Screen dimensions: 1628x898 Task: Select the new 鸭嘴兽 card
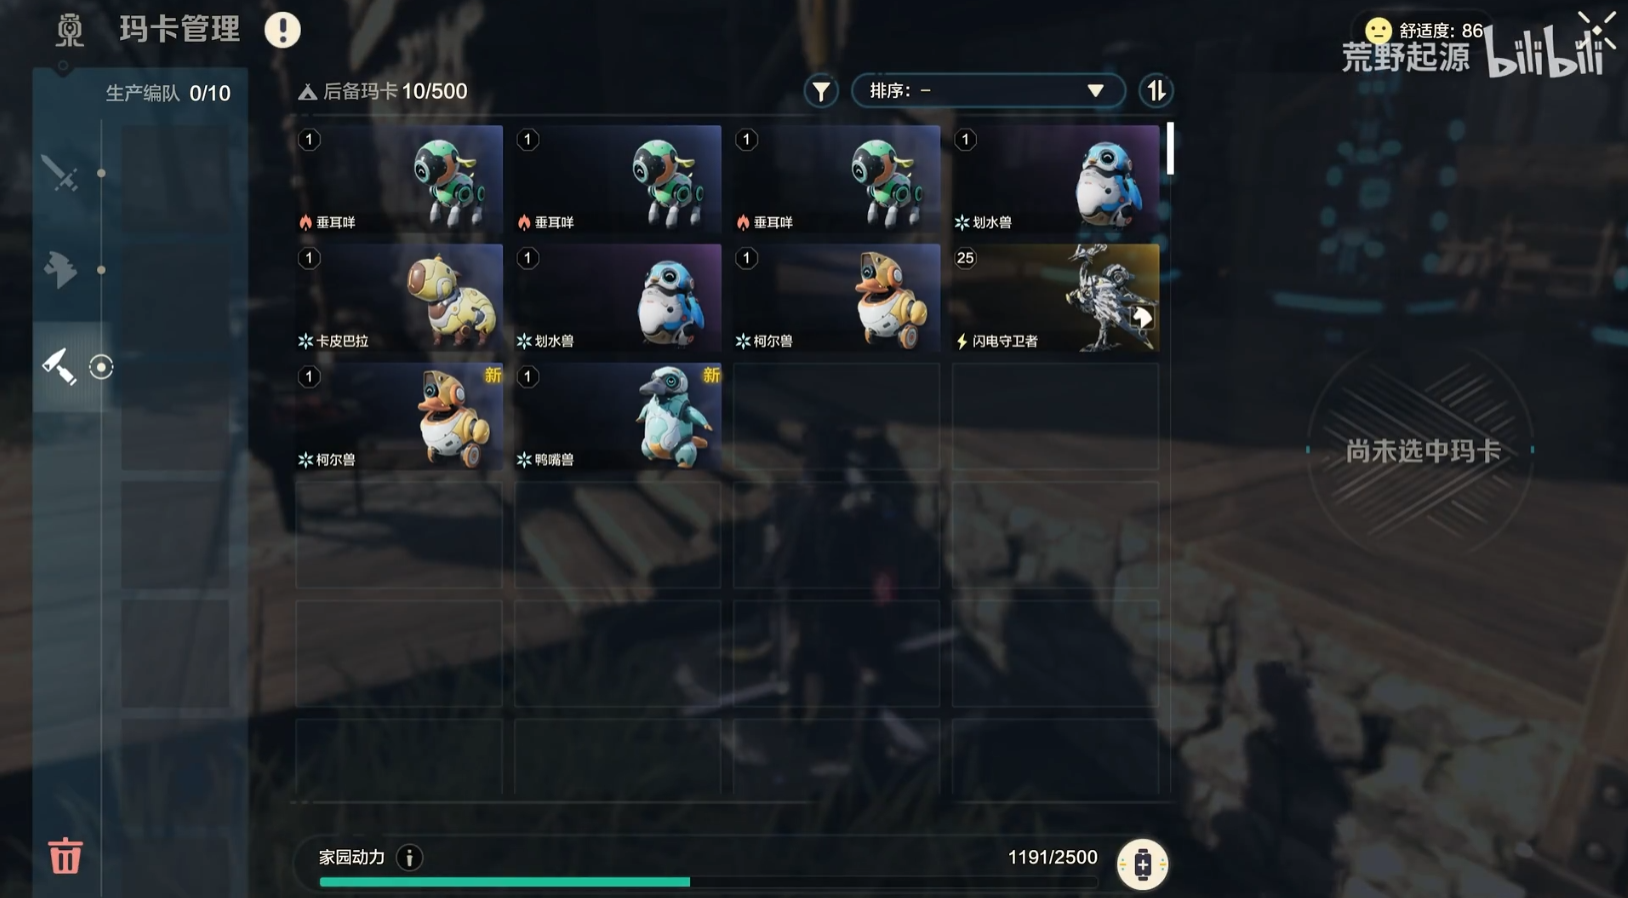(618, 417)
